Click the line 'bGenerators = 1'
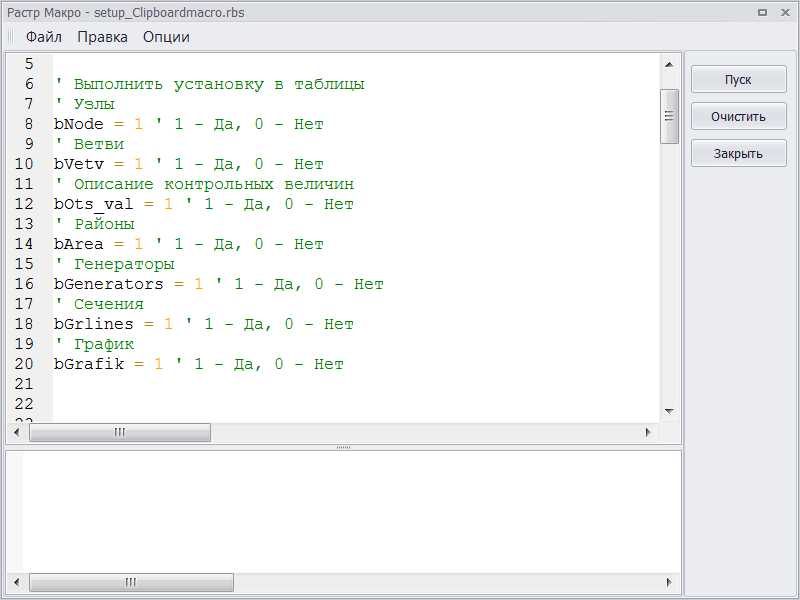The height and width of the screenshot is (600, 800). (218, 284)
